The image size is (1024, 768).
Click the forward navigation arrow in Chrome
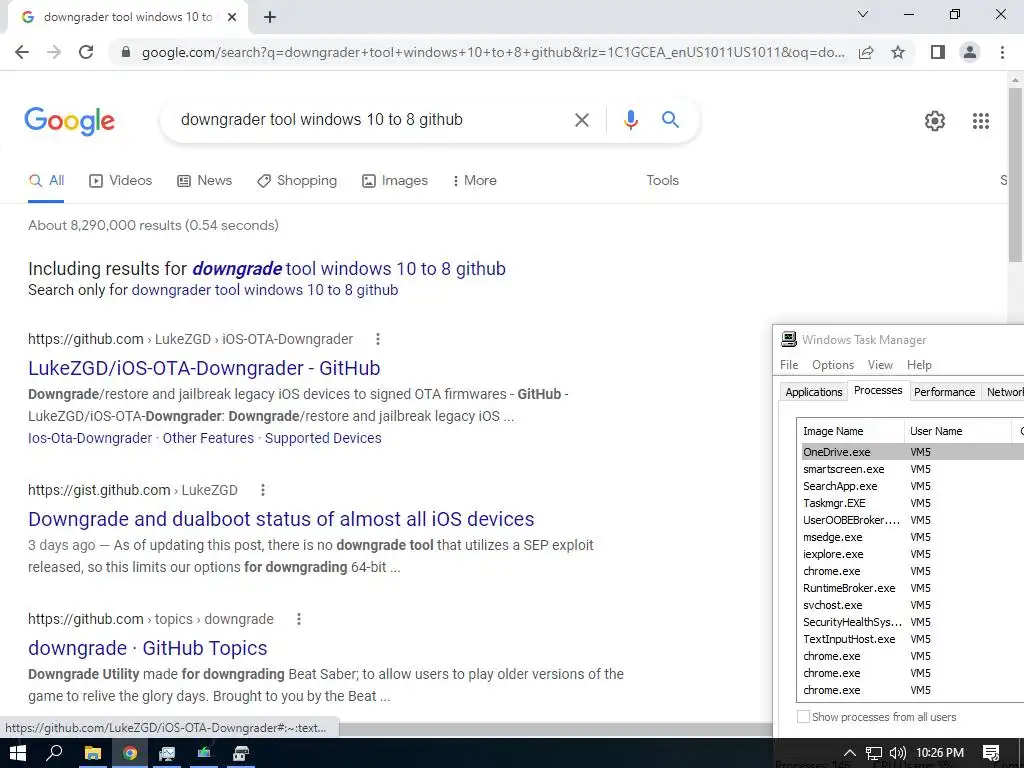[x=54, y=52]
